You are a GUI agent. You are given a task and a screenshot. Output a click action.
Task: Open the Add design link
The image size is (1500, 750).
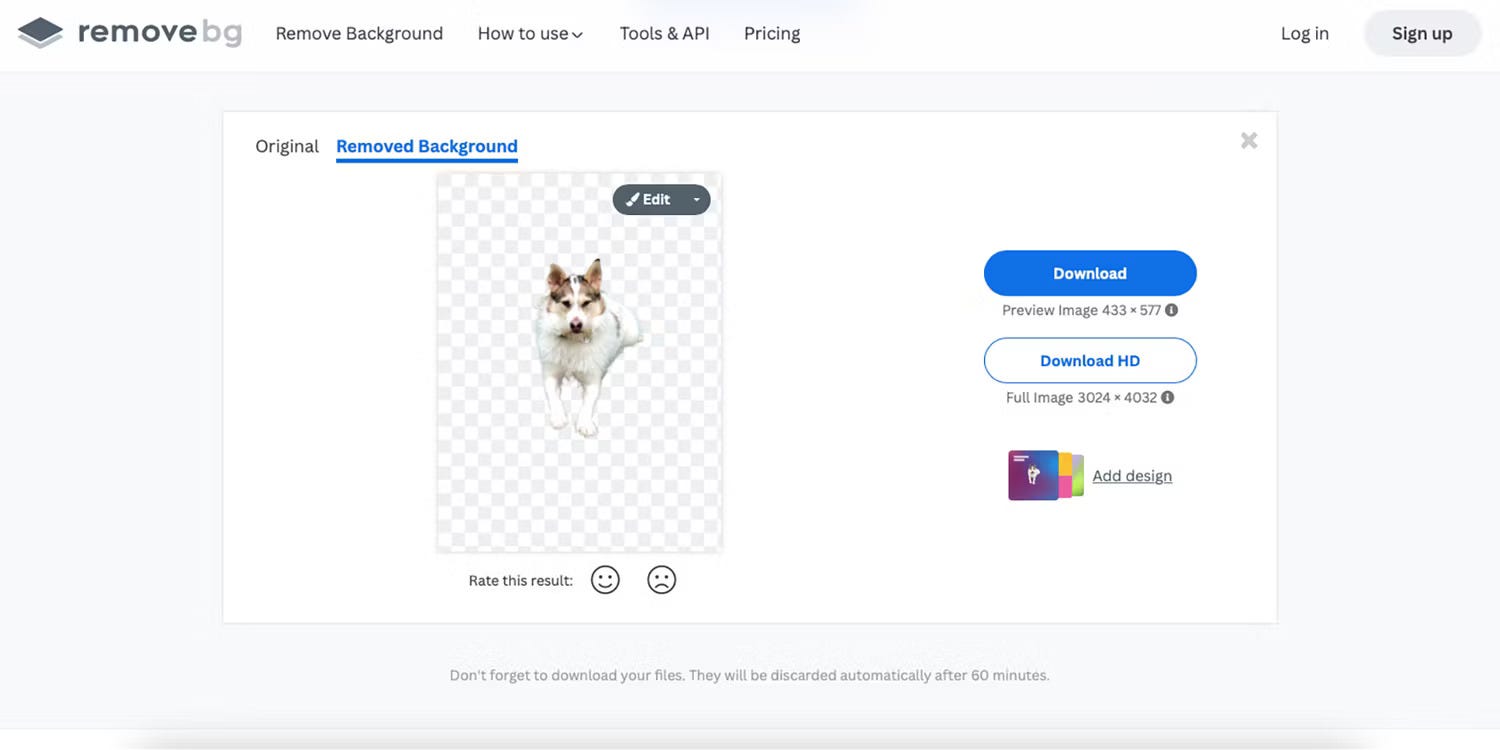click(1132, 476)
